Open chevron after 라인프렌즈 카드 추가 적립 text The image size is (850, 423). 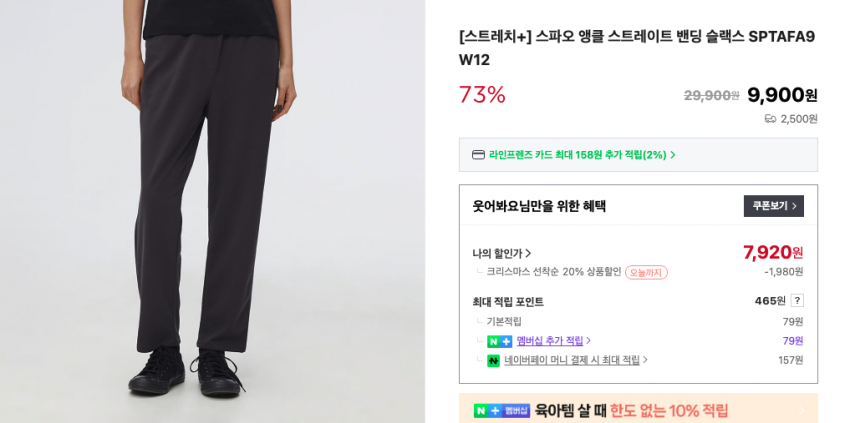click(673, 155)
